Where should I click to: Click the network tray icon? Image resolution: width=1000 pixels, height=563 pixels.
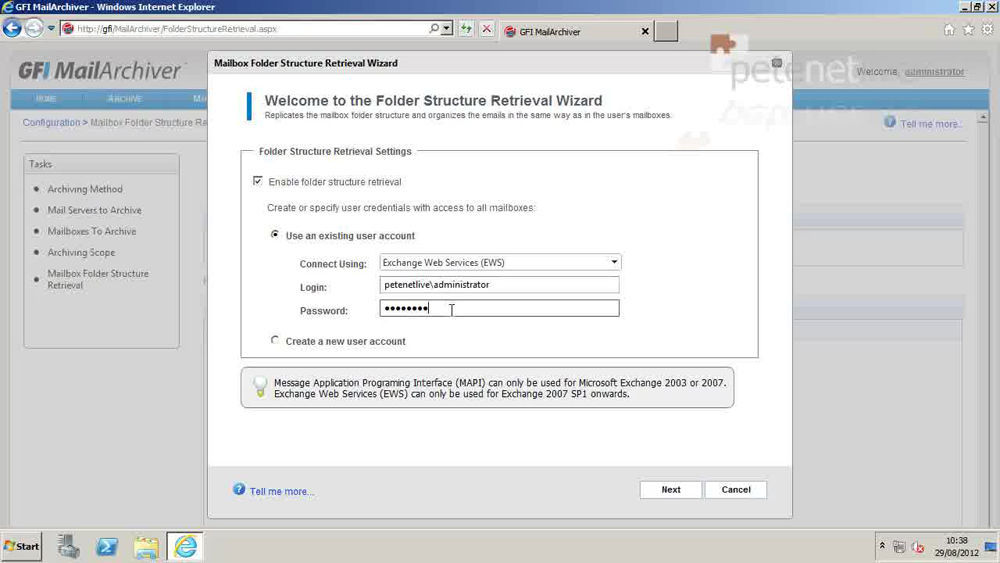tap(899, 547)
